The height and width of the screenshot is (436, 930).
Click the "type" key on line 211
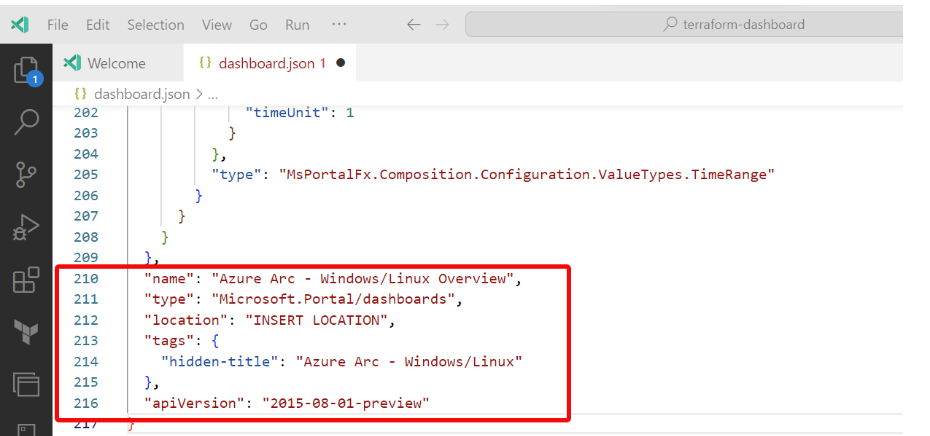(169, 299)
